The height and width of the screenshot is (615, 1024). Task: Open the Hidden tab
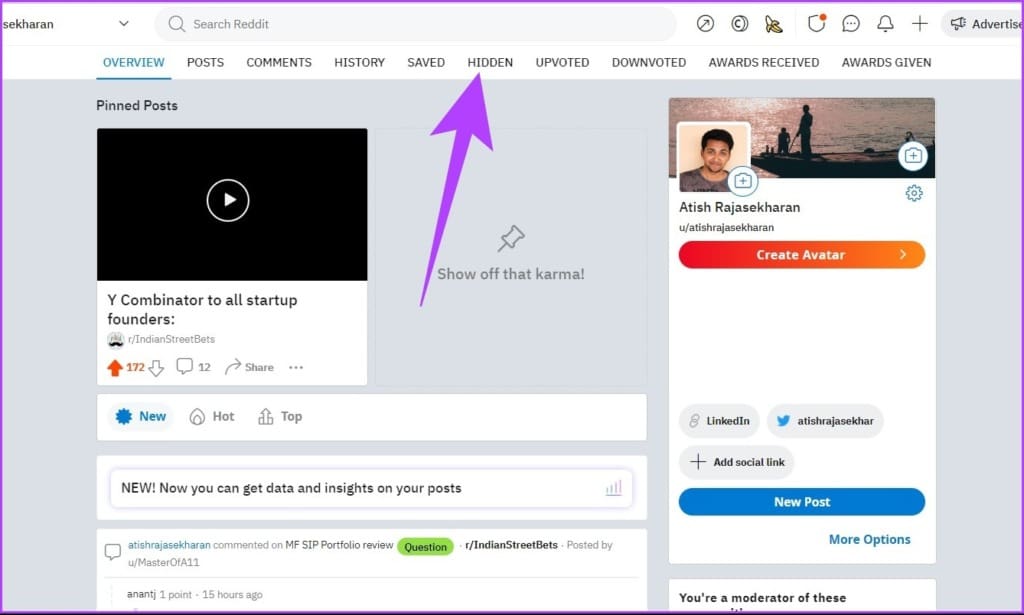pos(490,63)
